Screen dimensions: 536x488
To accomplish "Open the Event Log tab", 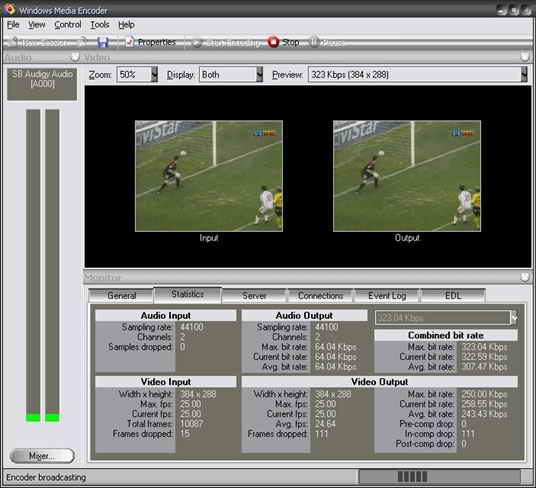I will point(387,296).
